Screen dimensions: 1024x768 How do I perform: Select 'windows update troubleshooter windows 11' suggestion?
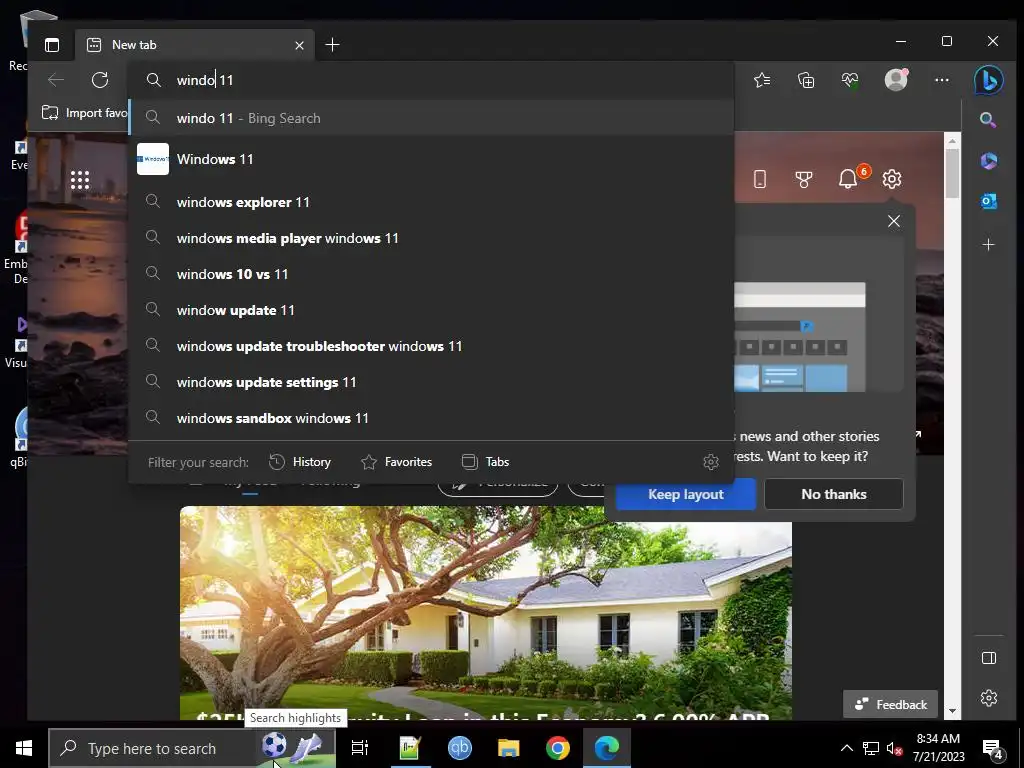431,345
